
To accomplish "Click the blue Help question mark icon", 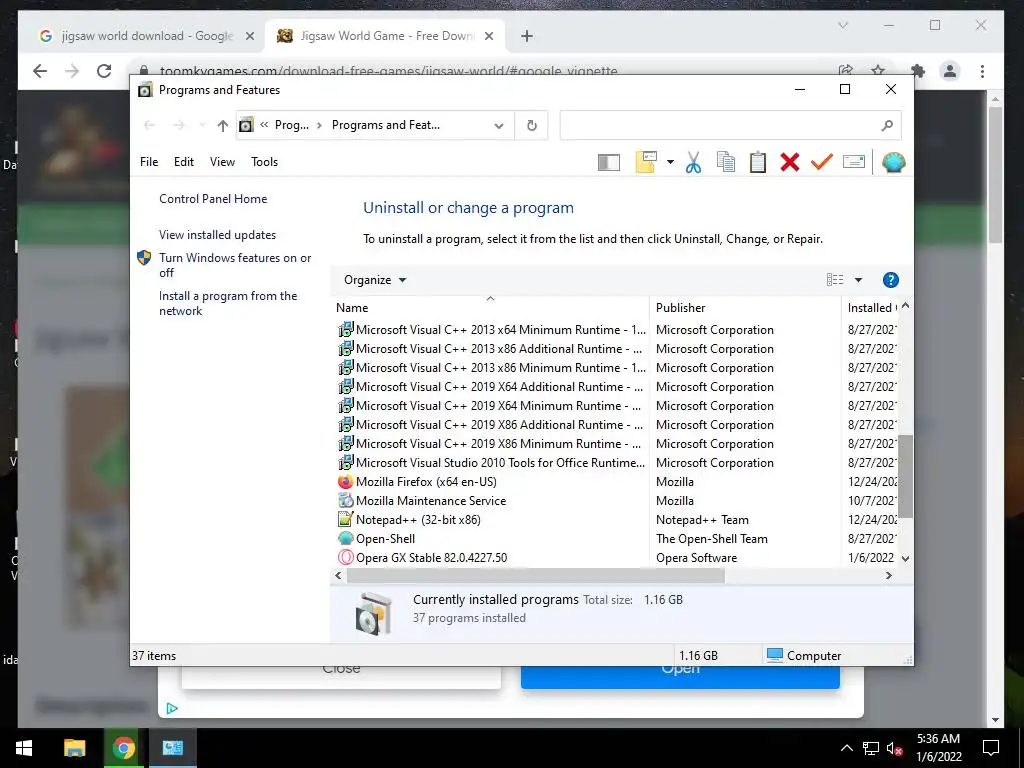I will tap(890, 280).
